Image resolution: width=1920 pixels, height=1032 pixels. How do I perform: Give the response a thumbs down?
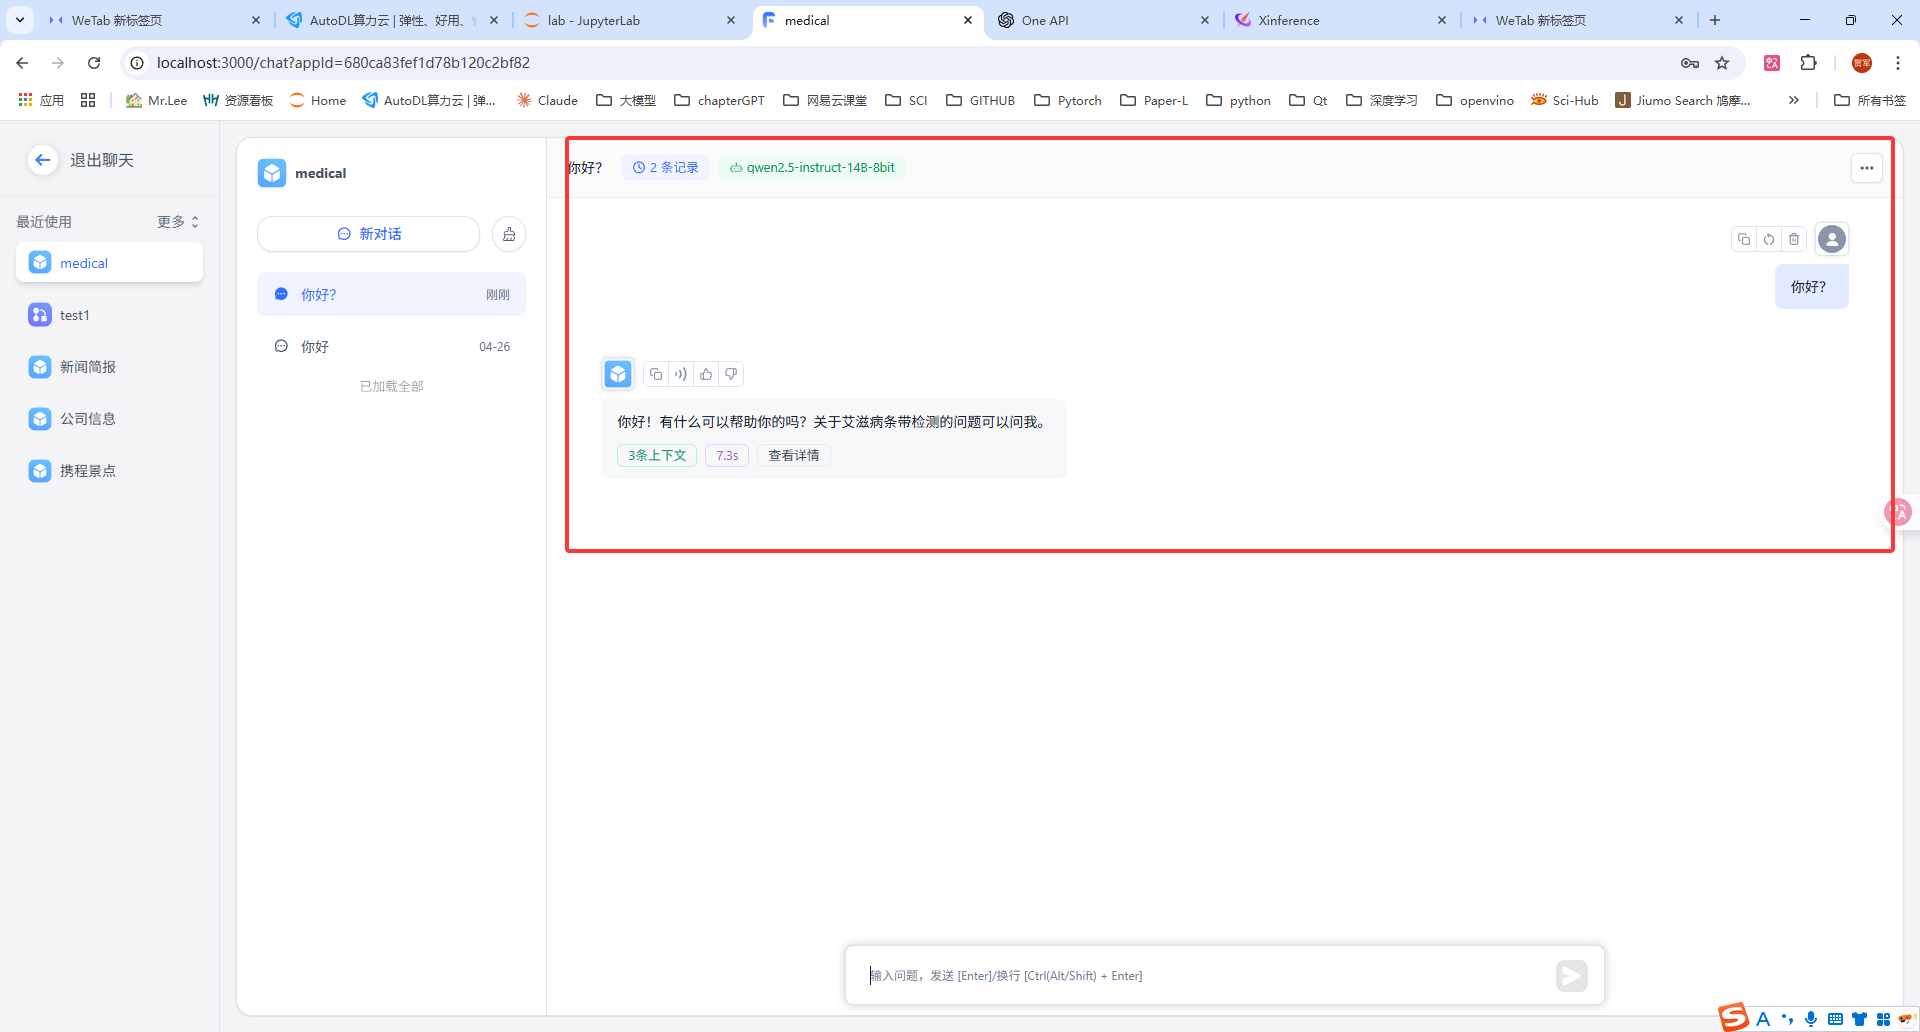pyautogui.click(x=731, y=374)
